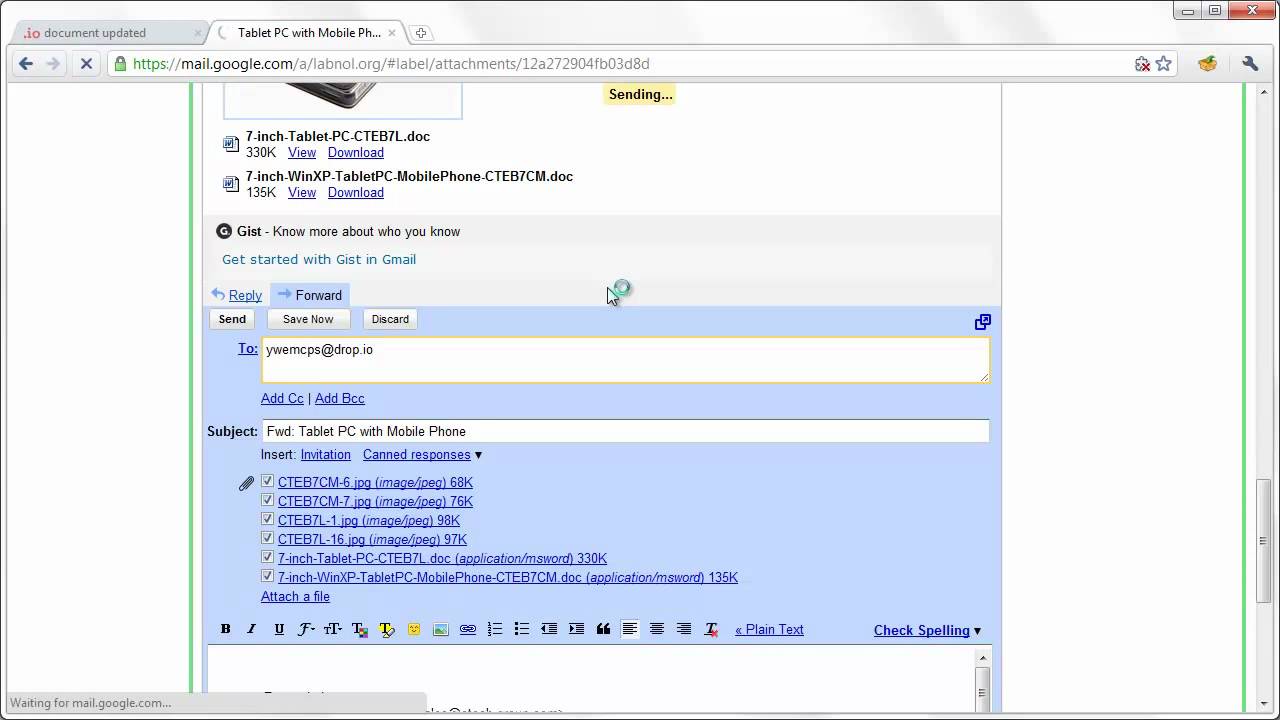Open the Check Spelling dropdown

tap(927, 630)
